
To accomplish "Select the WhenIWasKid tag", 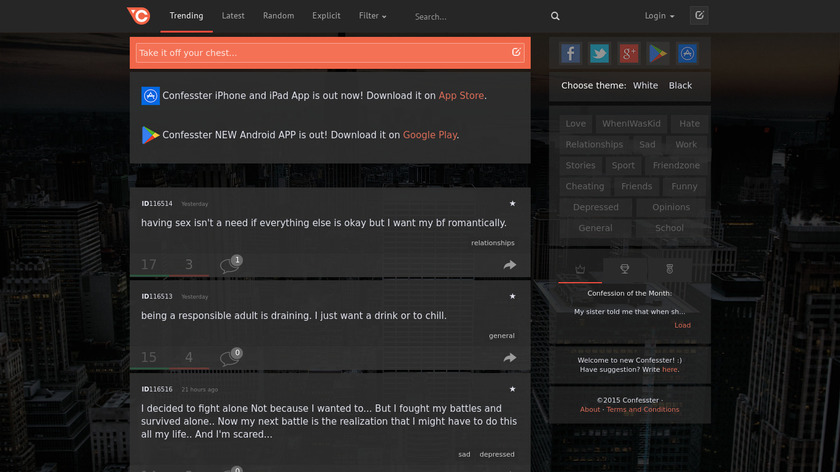I will (x=631, y=124).
